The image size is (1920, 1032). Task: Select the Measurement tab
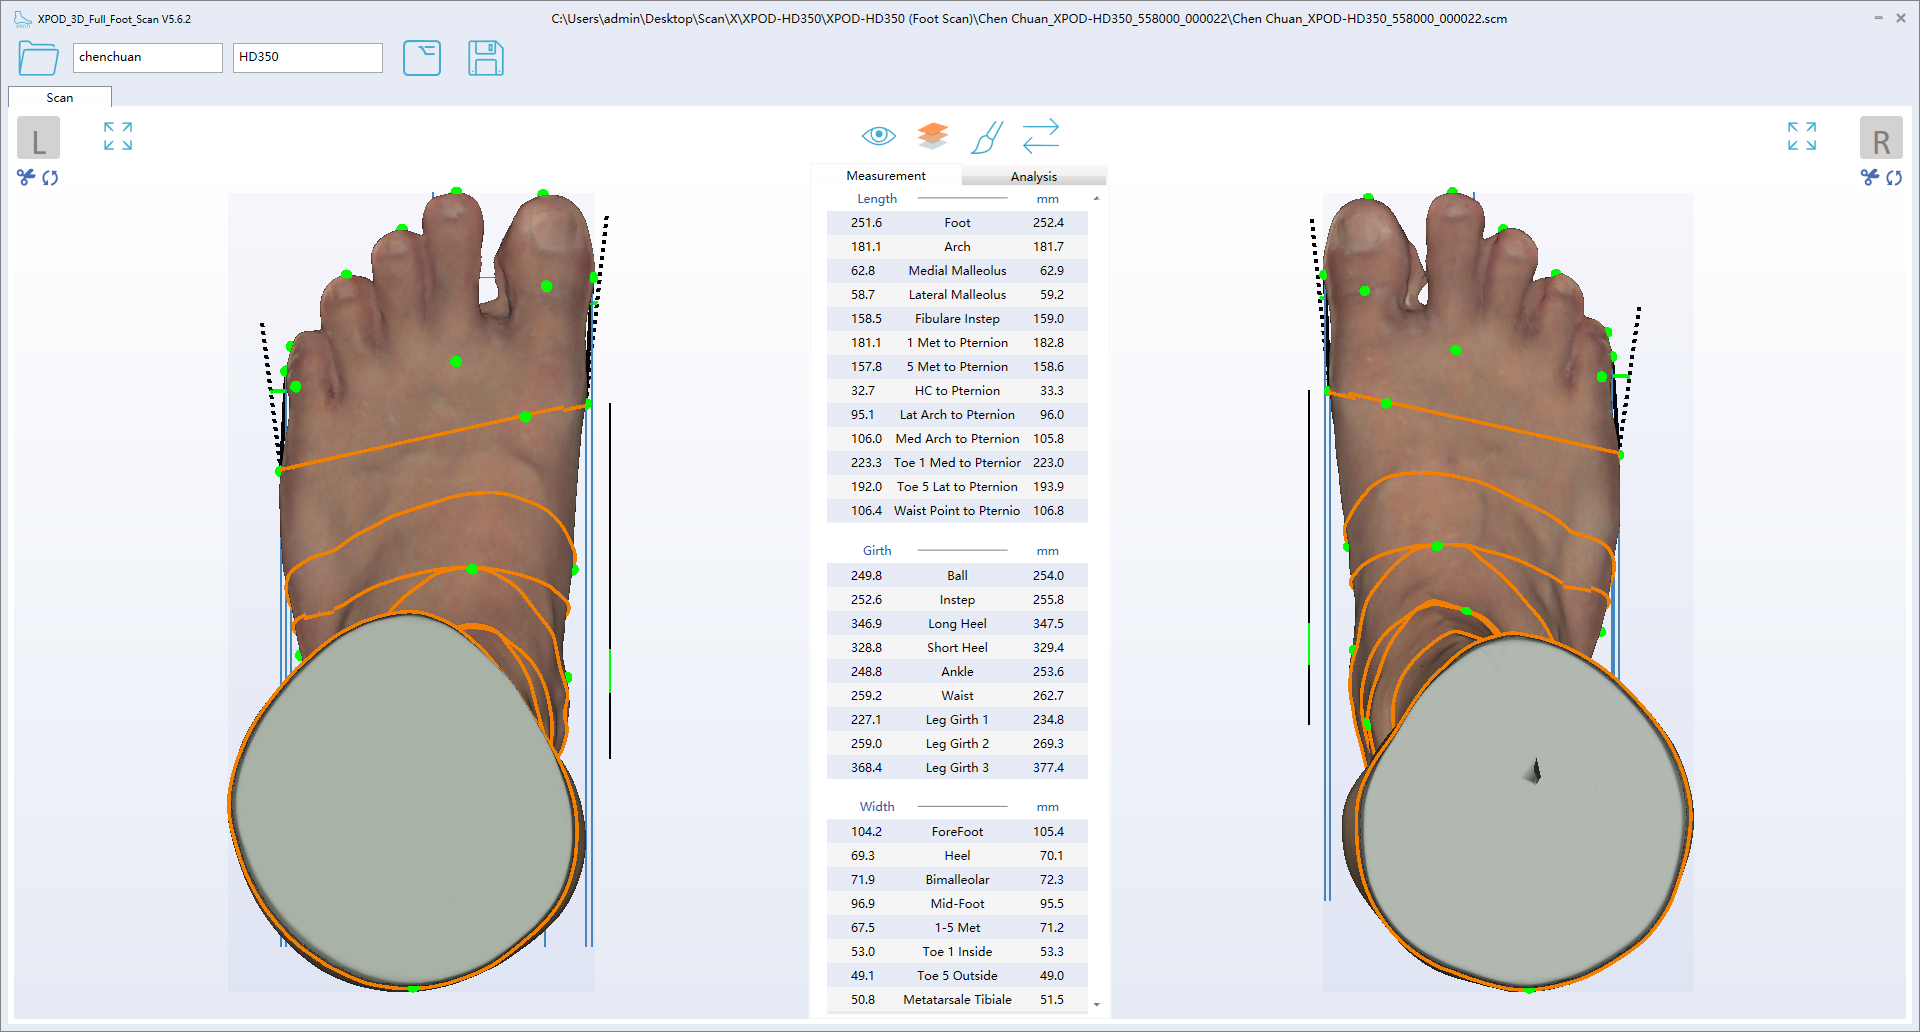click(x=885, y=176)
